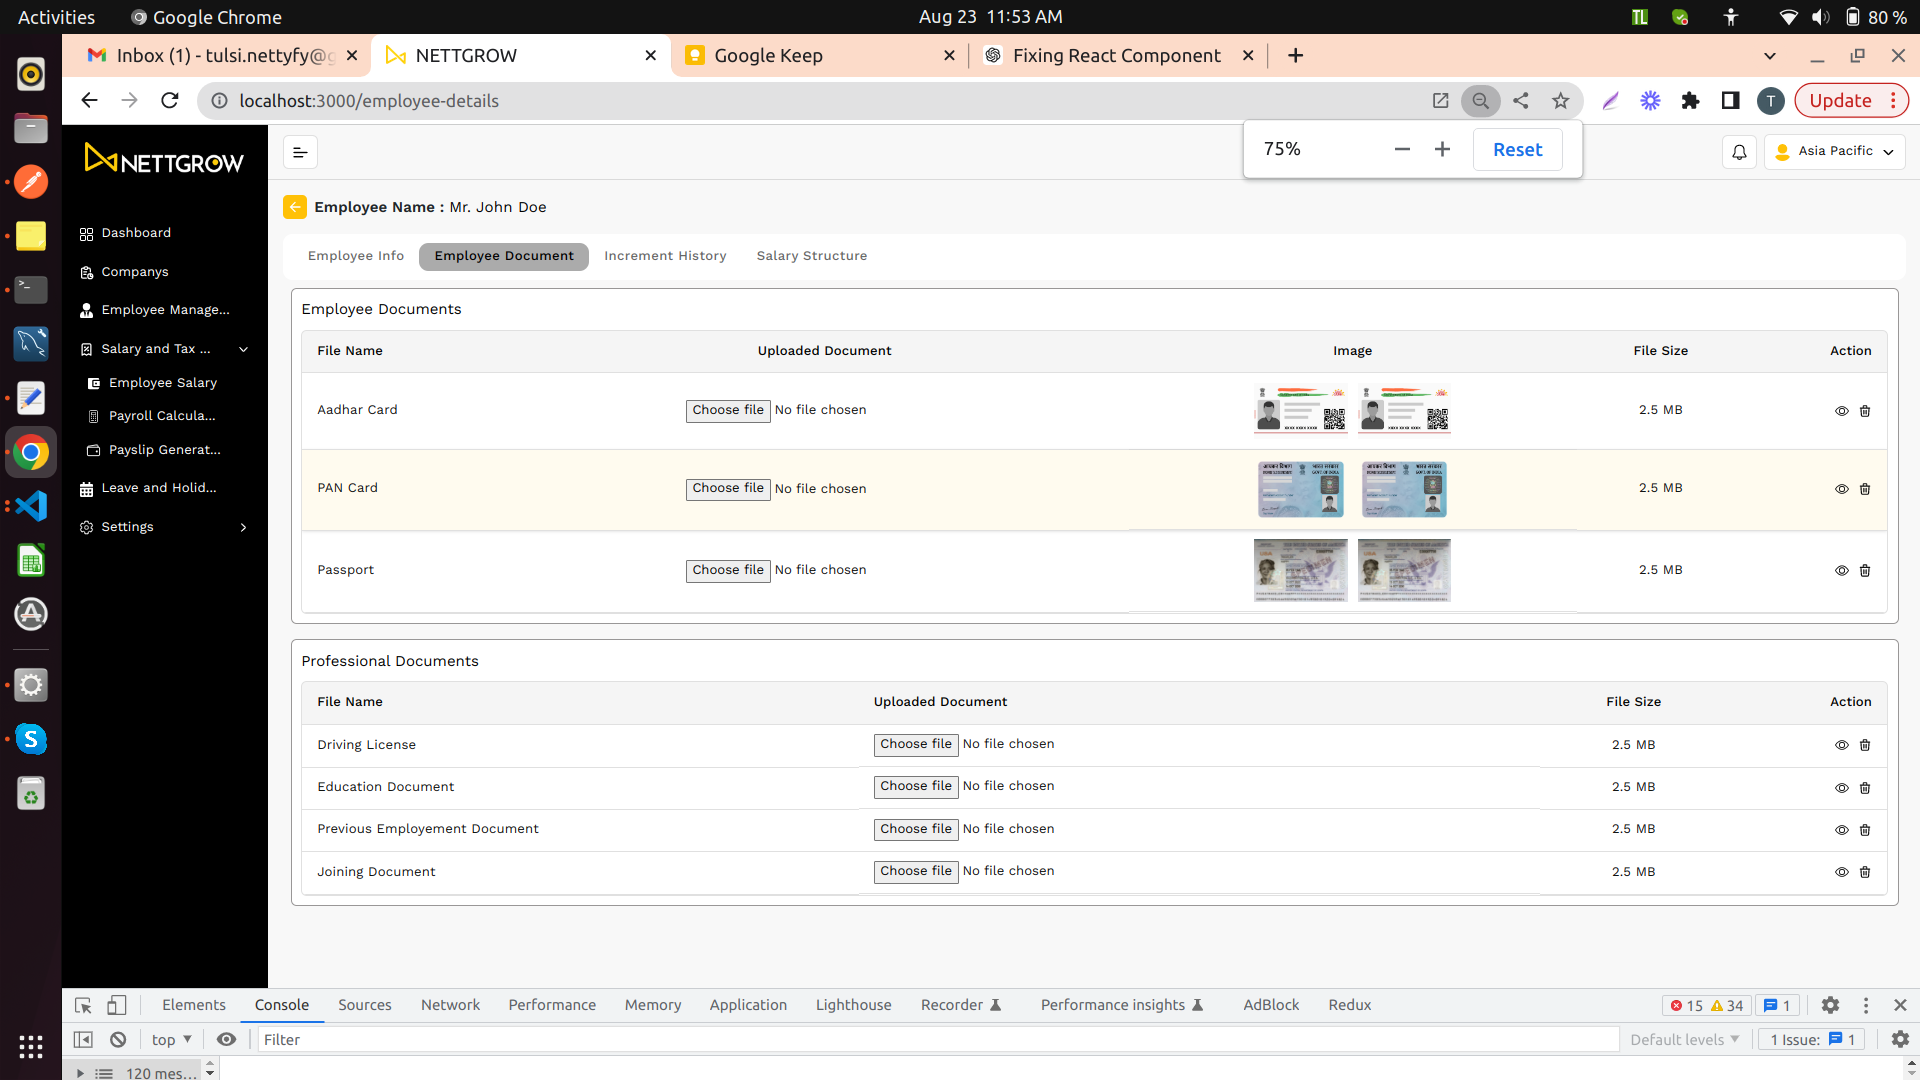
Task: Click the yellow back arrow beside Employee Name
Action: [x=294, y=207]
